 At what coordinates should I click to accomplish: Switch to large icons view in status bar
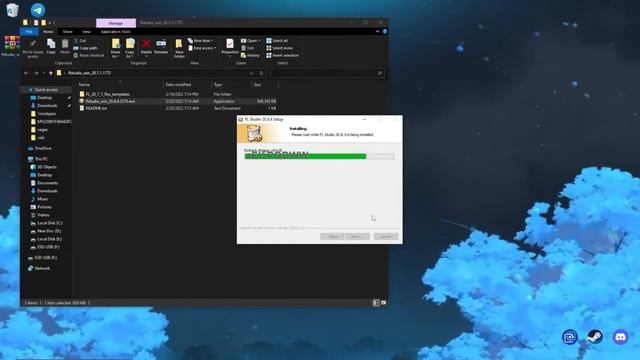[x=383, y=303]
